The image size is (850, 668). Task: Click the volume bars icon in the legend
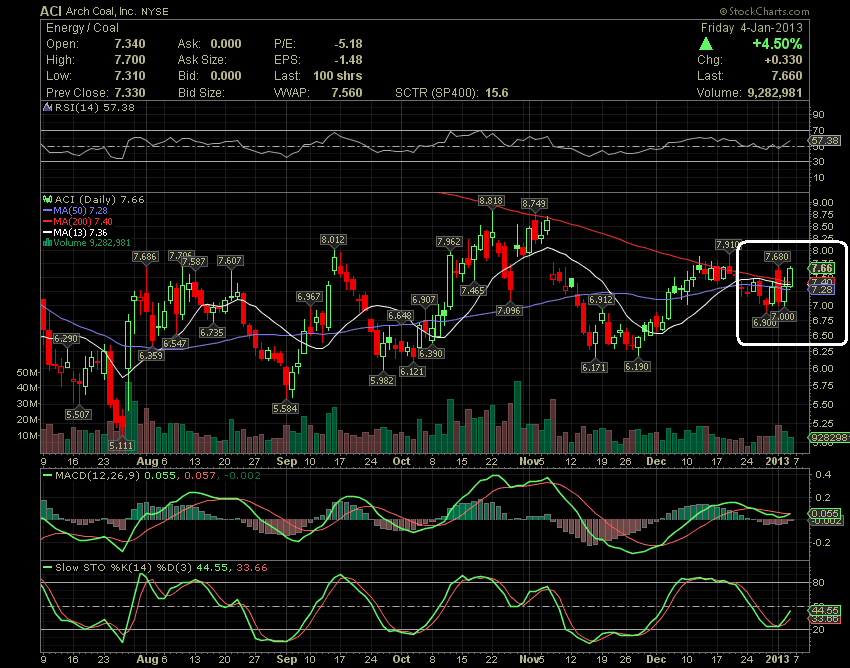point(48,242)
